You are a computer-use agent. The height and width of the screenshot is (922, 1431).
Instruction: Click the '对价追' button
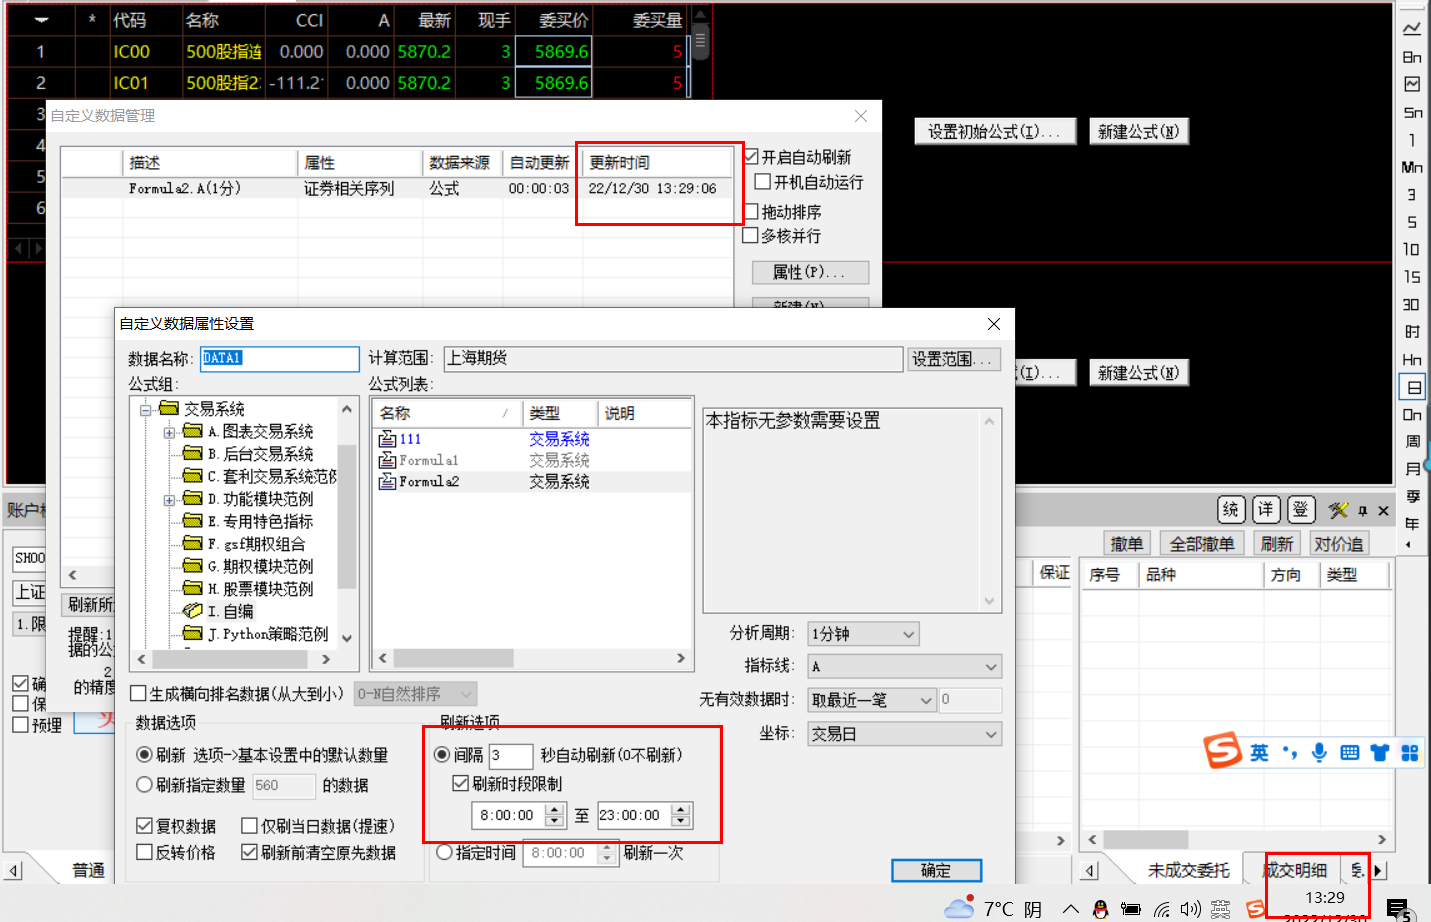(x=1338, y=544)
